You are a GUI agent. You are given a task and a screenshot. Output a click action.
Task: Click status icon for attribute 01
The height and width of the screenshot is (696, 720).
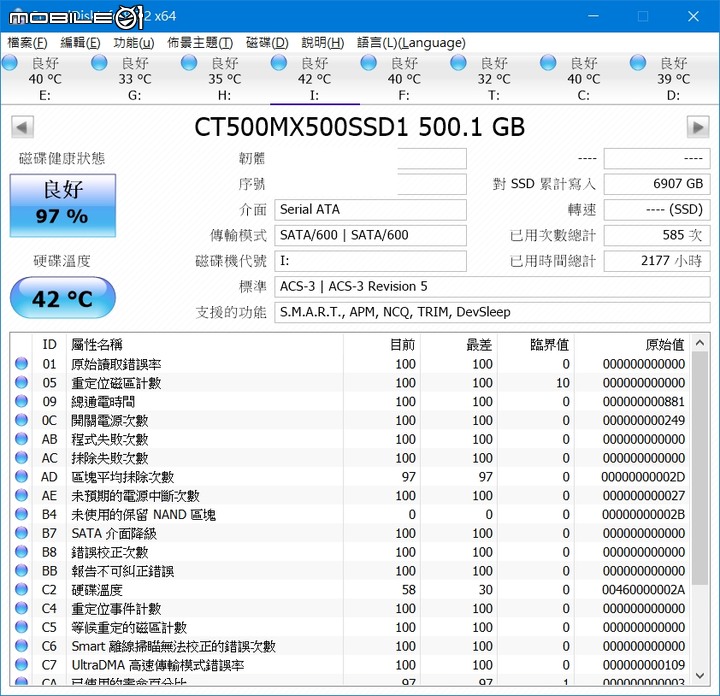(21, 364)
